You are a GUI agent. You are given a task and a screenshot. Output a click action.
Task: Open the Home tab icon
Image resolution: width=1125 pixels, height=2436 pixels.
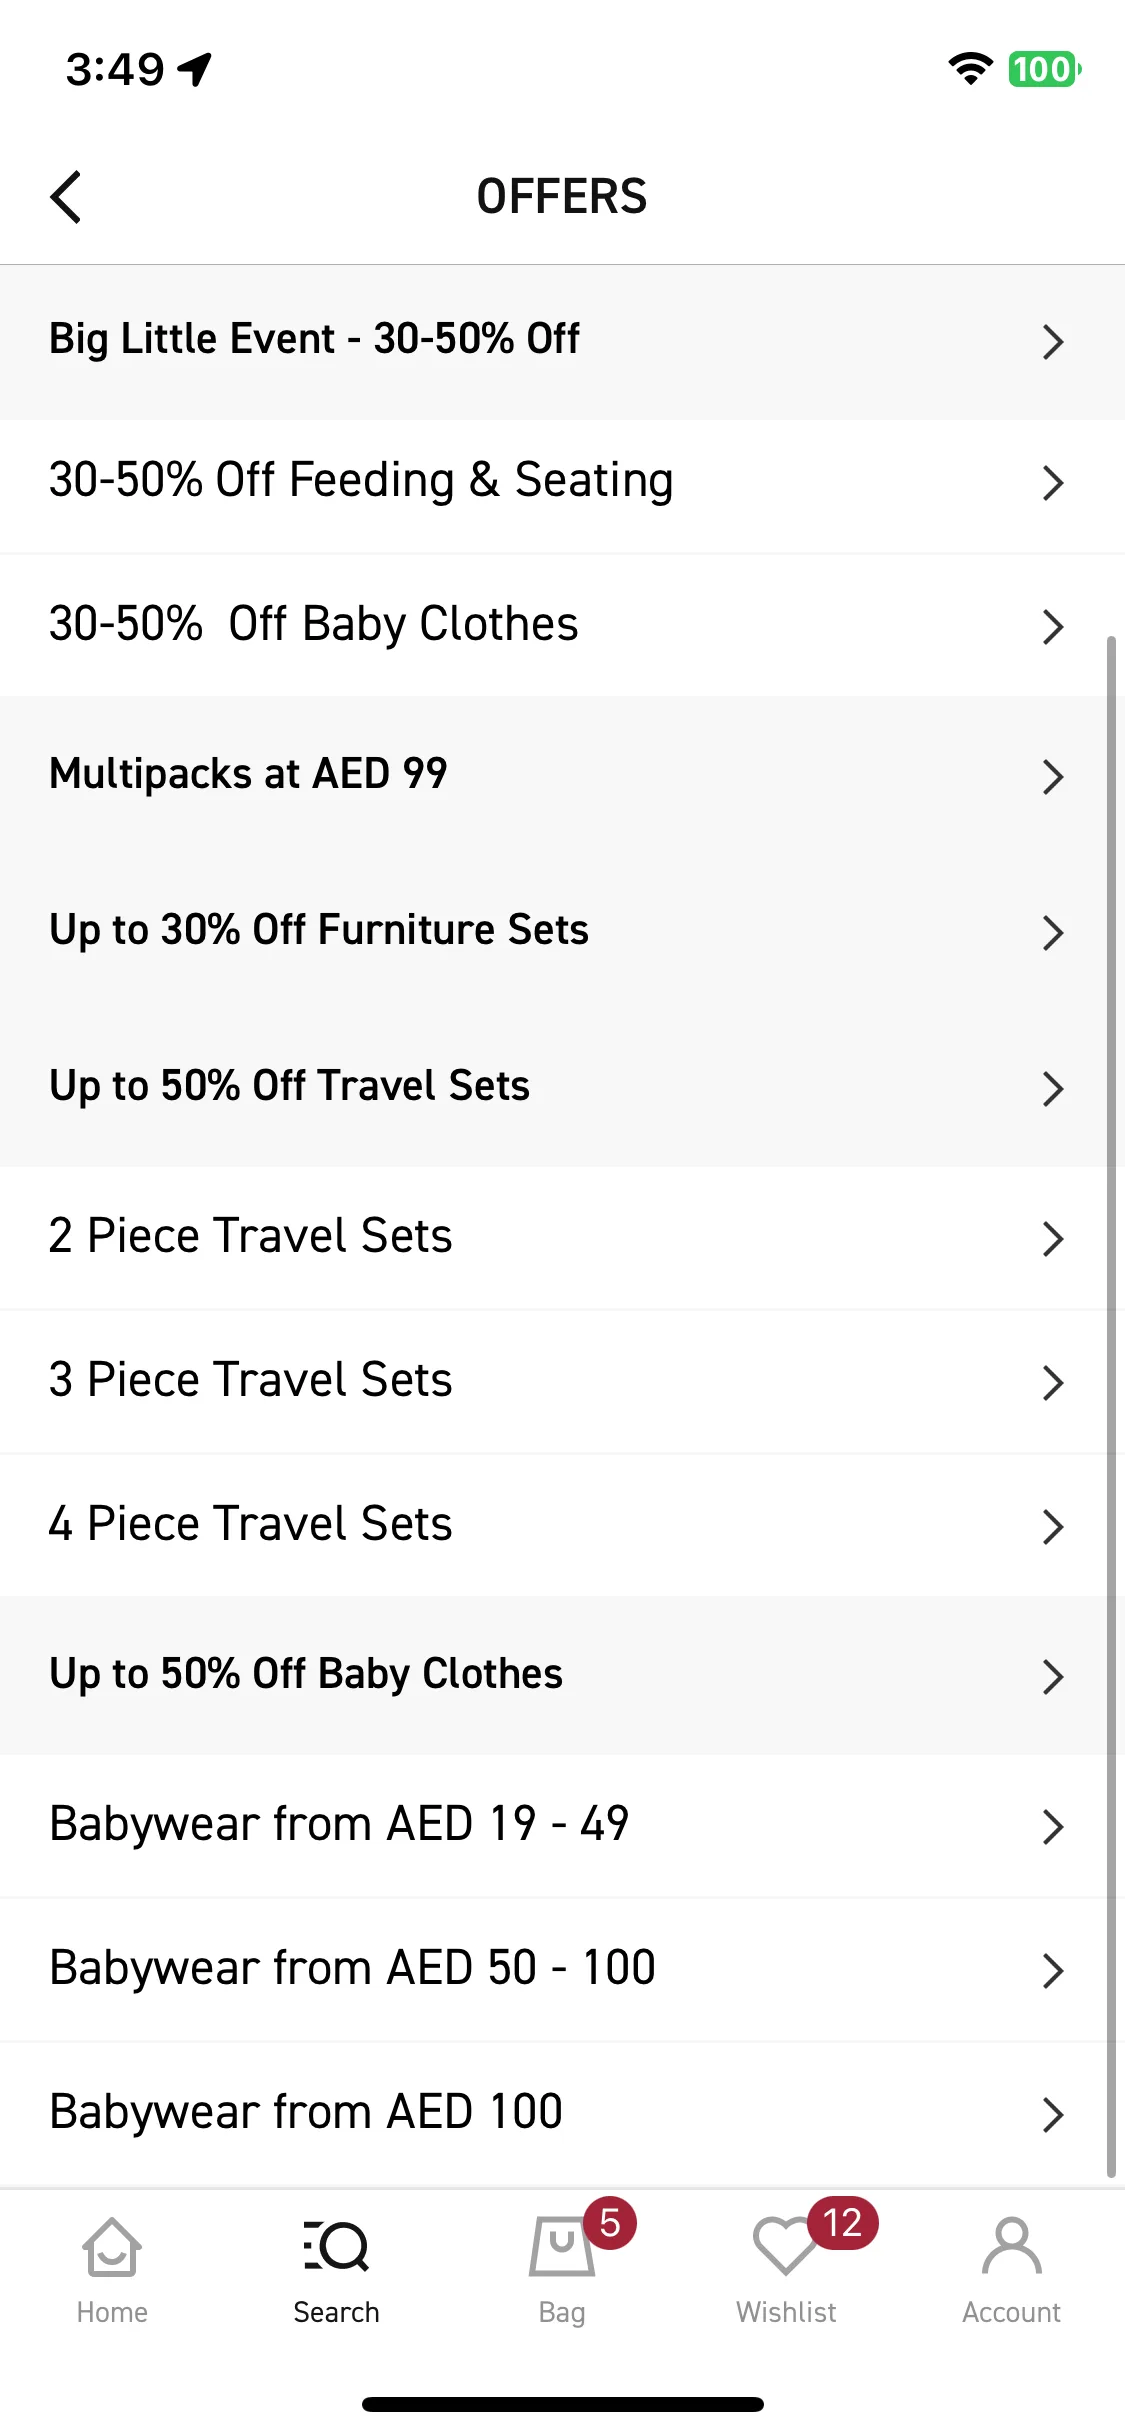point(112,2247)
